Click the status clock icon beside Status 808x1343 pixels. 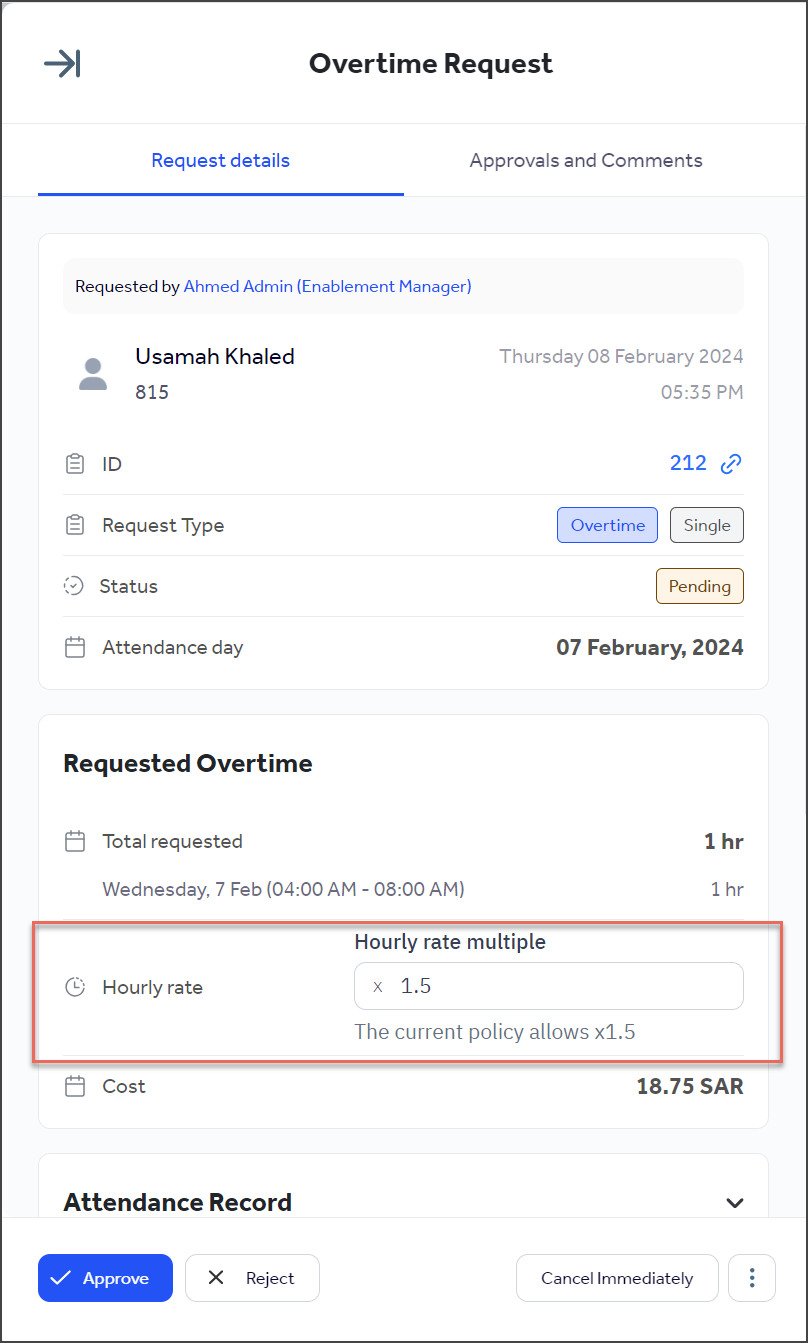[74, 586]
